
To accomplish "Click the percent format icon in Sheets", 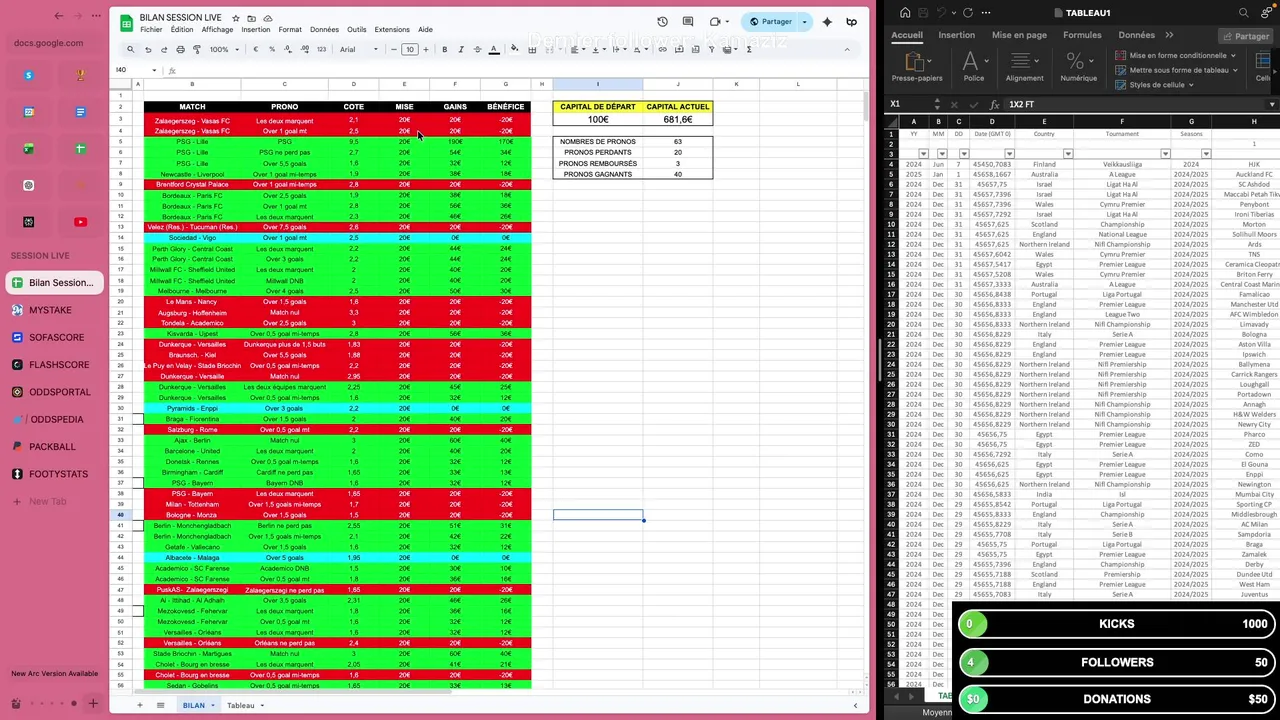I will [x=272, y=49].
